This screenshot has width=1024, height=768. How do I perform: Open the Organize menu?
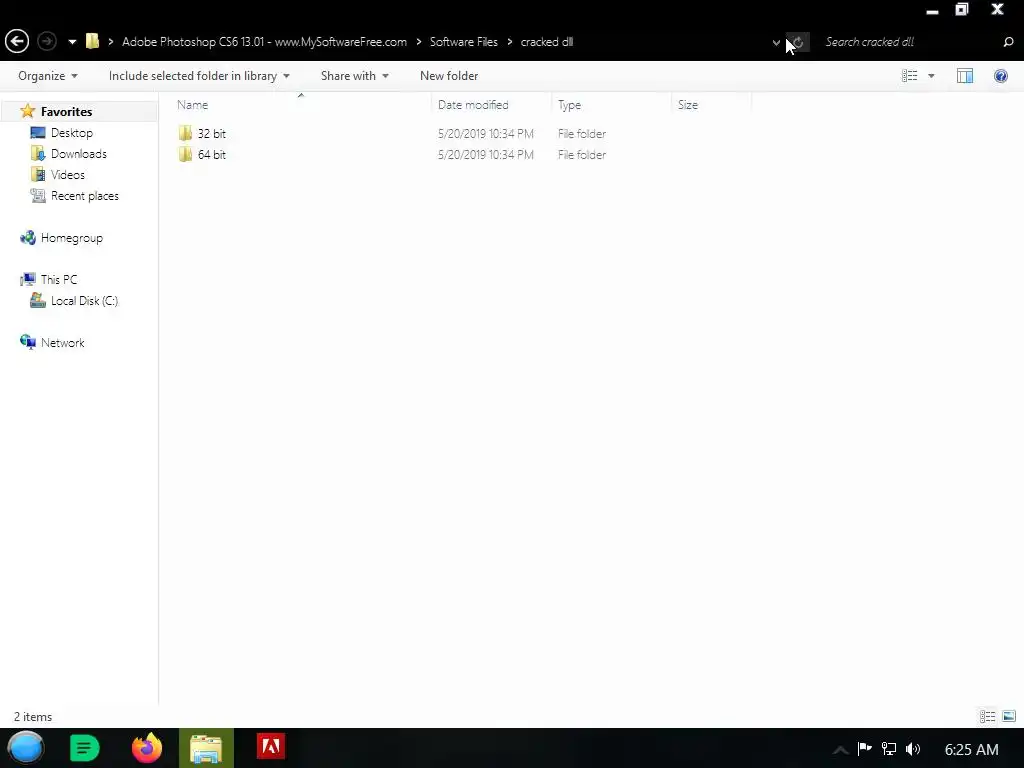coord(48,76)
